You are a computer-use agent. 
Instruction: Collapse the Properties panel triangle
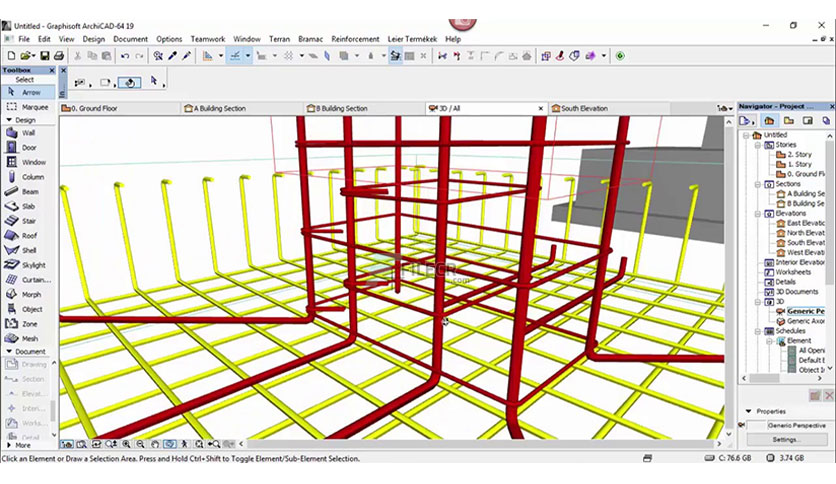[749, 412]
